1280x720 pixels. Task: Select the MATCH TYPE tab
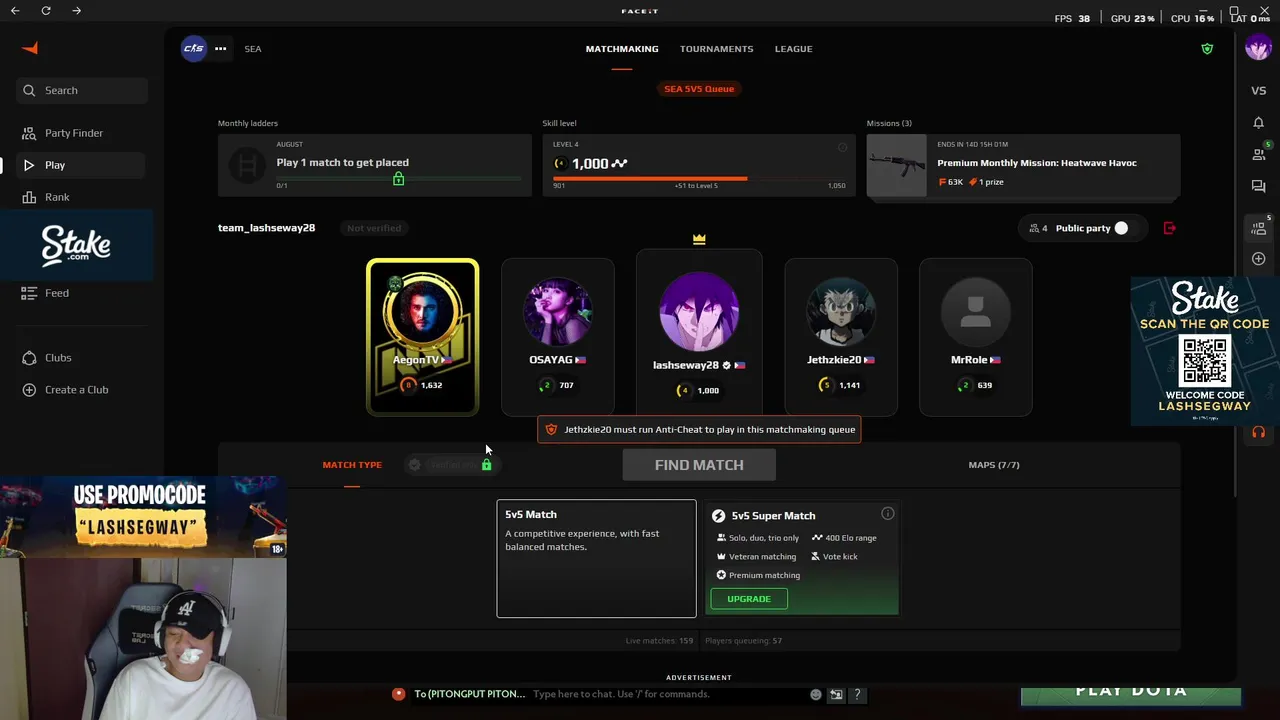[352, 465]
